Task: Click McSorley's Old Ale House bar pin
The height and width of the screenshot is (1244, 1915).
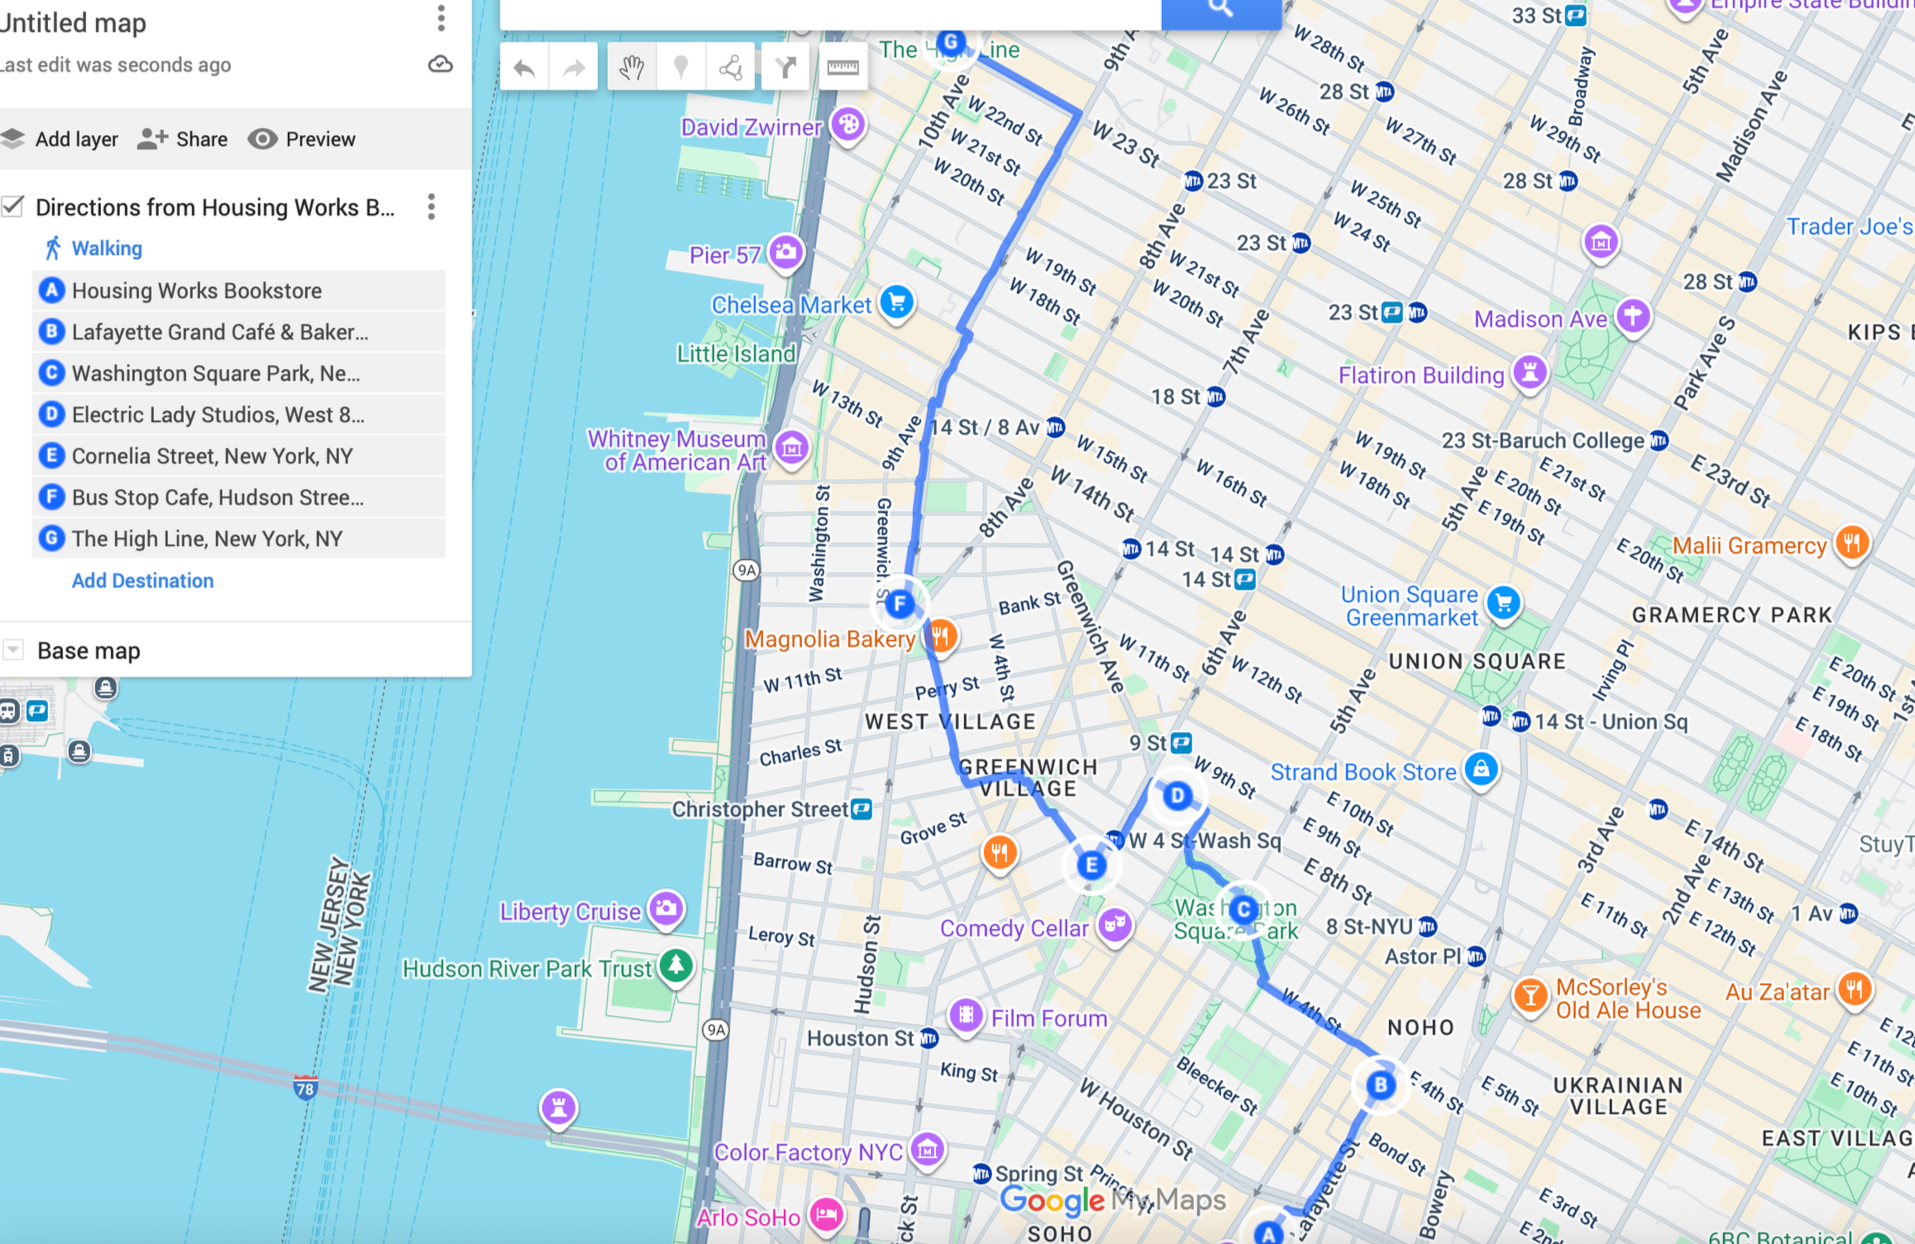Action: (x=1530, y=995)
